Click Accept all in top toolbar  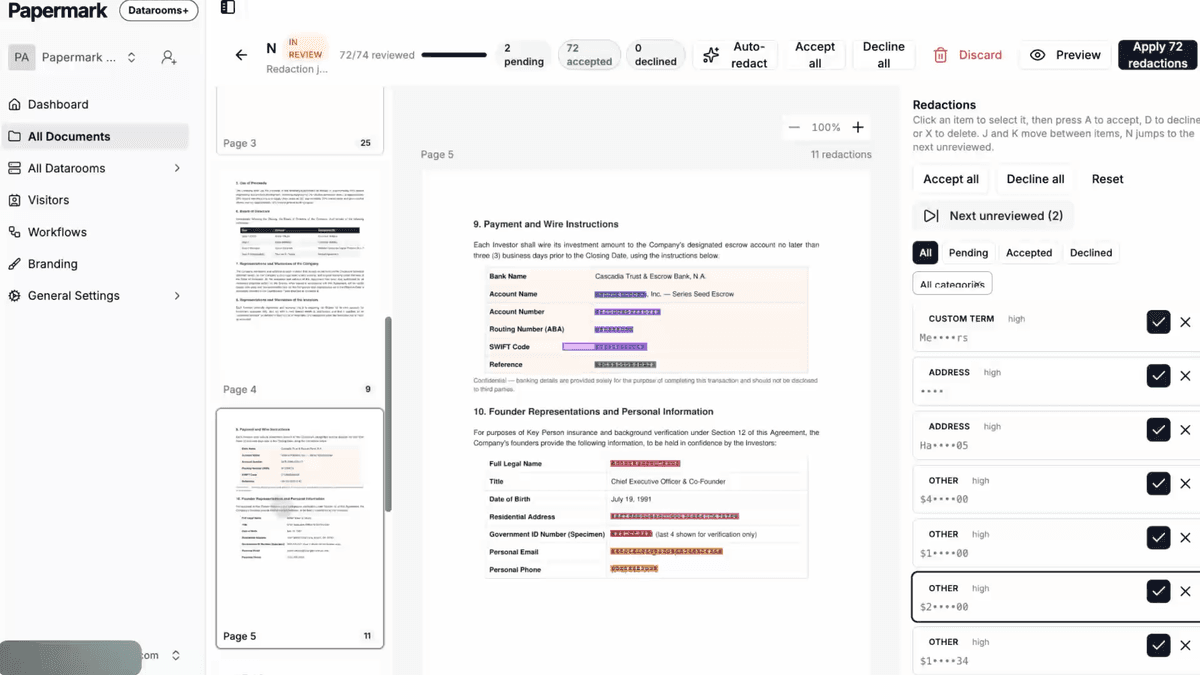coord(815,55)
